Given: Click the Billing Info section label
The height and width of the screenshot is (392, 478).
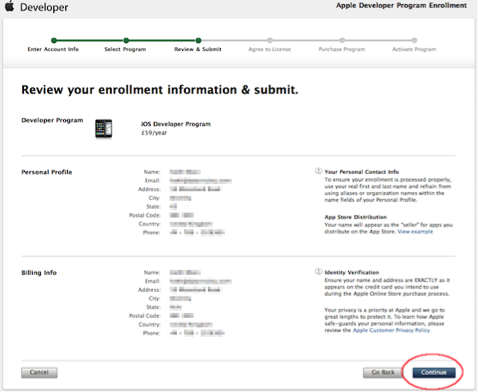Looking at the screenshot, I should point(39,273).
